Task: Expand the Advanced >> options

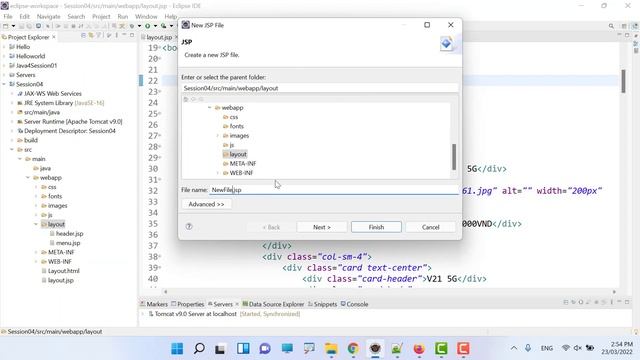Action: [x=206, y=204]
